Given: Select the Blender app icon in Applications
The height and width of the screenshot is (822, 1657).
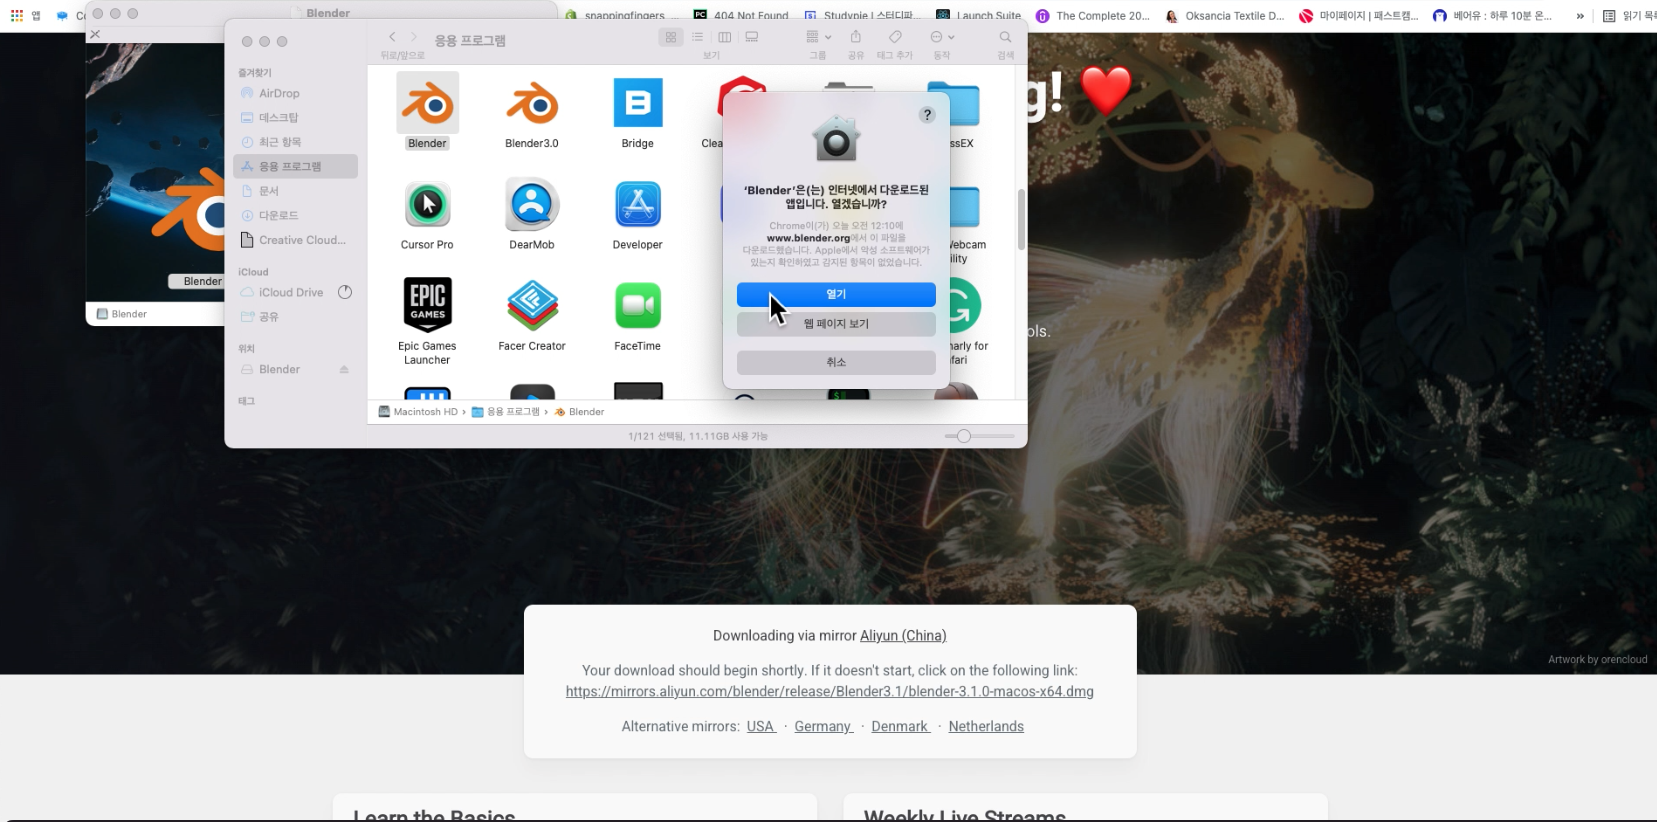Looking at the screenshot, I should point(427,103).
